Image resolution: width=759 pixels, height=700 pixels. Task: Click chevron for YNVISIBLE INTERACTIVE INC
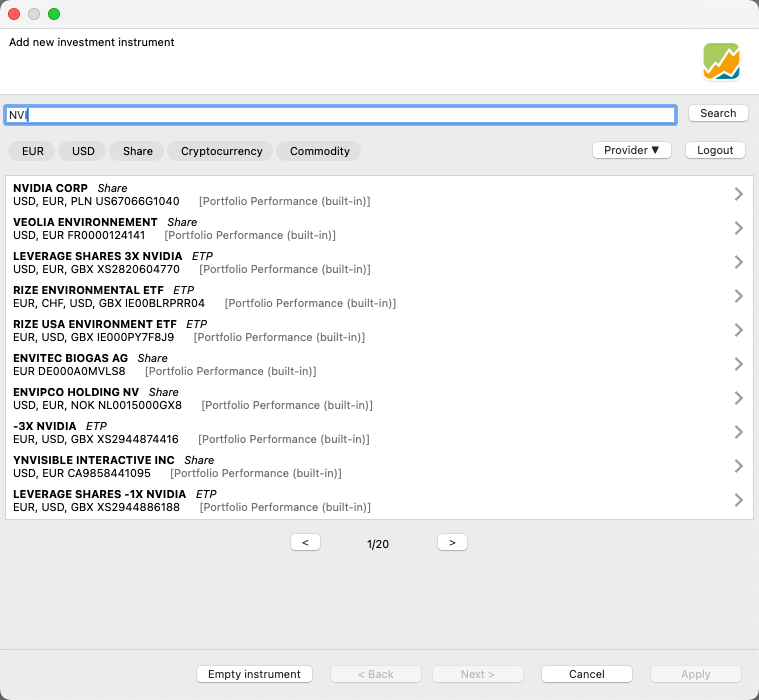click(738, 466)
